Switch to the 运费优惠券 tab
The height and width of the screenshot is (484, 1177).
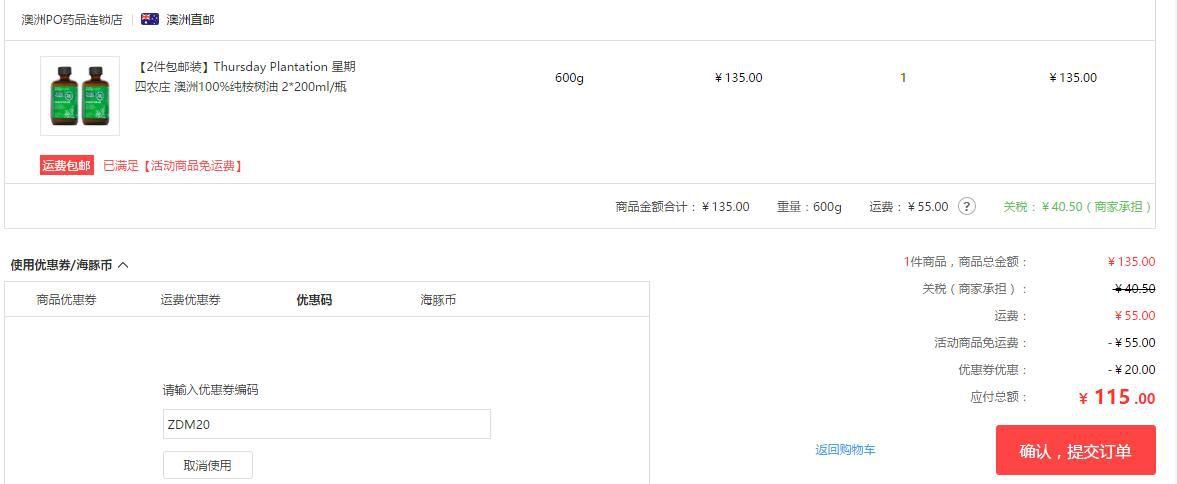click(x=191, y=300)
